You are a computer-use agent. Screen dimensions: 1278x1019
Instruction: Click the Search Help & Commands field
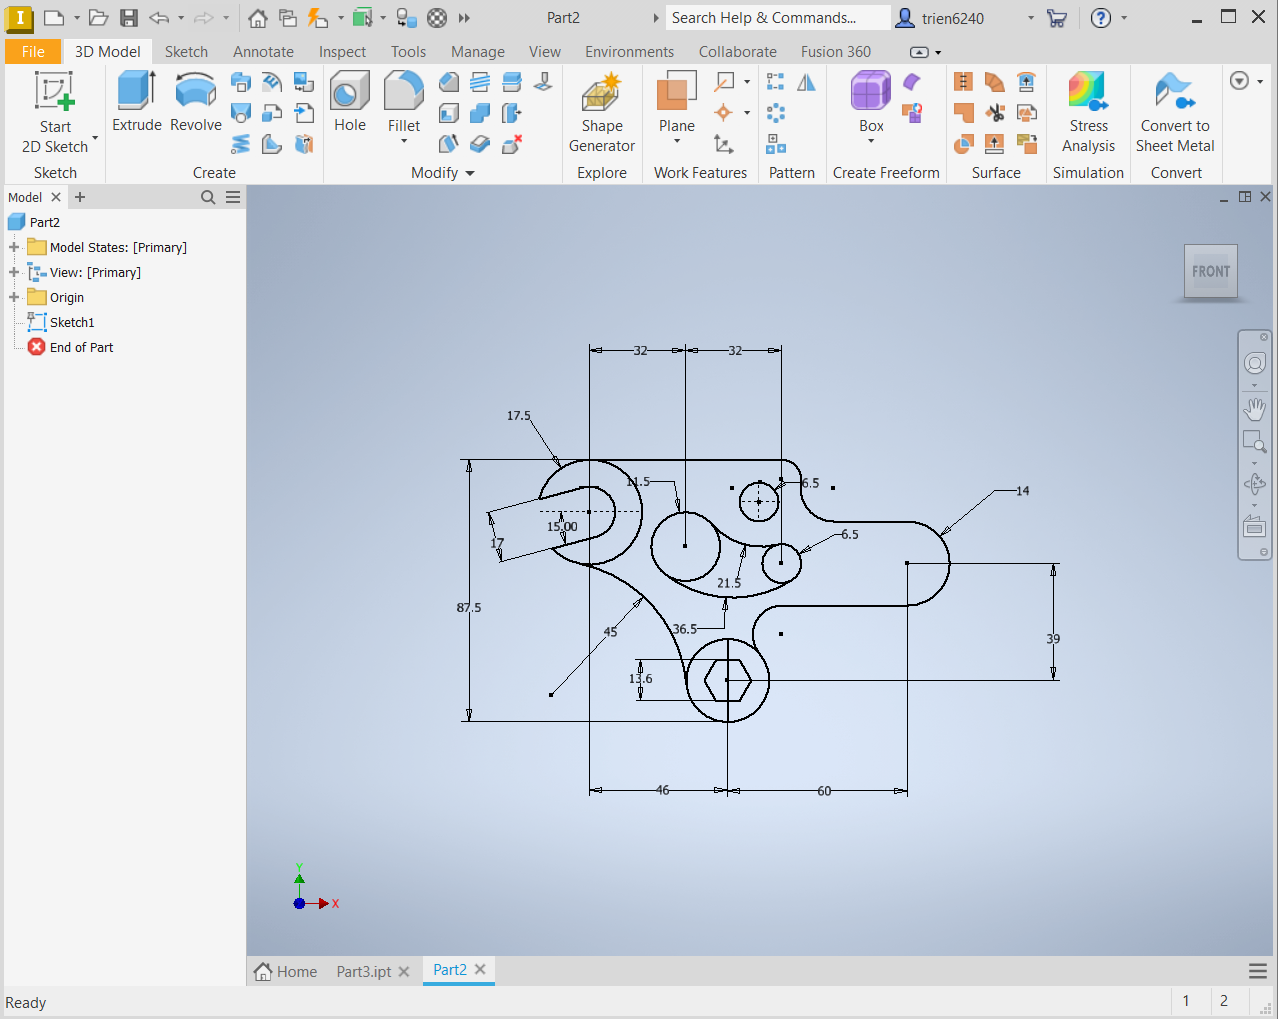click(x=776, y=18)
